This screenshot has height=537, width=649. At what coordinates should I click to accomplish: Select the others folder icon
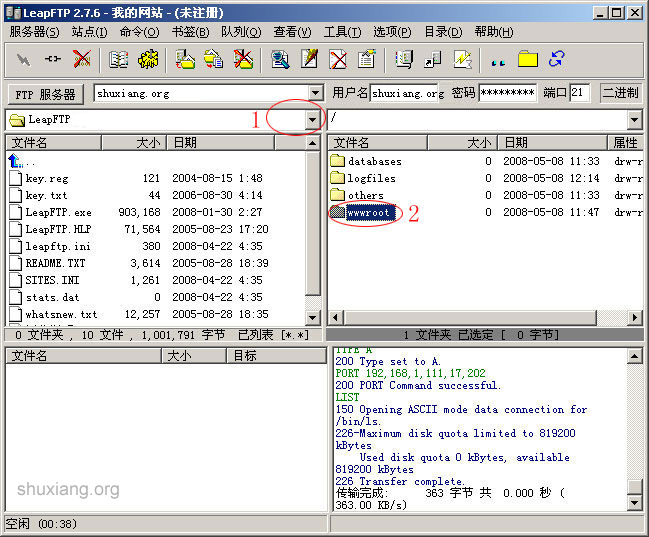[x=338, y=195]
